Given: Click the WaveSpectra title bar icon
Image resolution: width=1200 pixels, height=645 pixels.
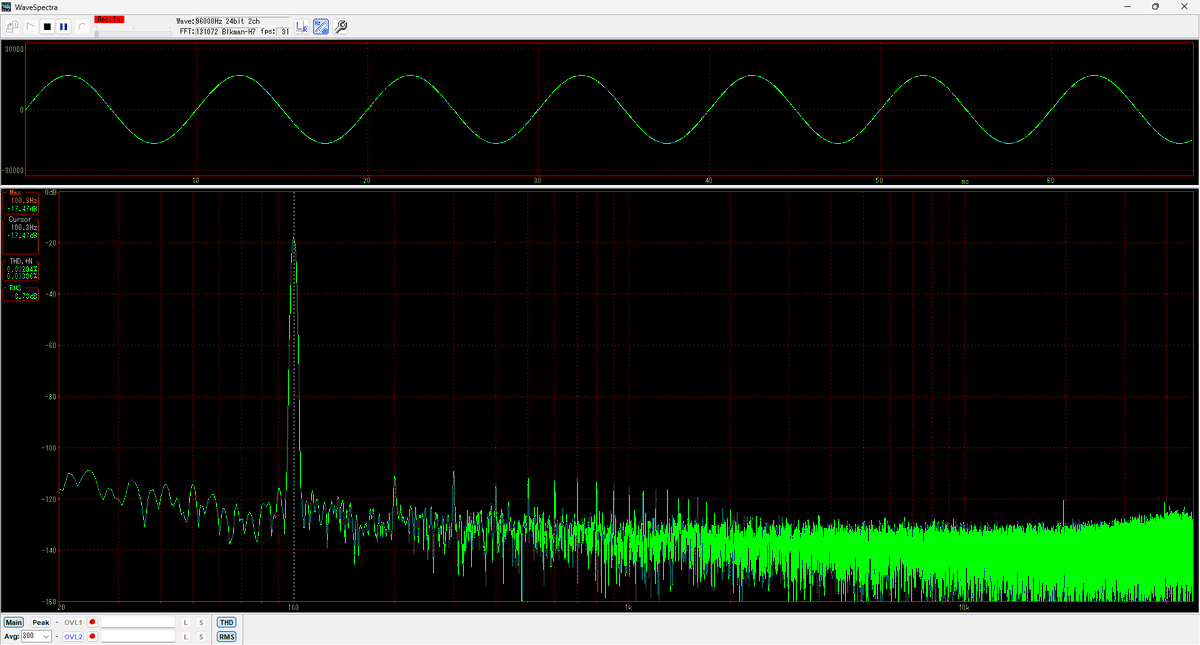Looking at the screenshot, I should 7,6.
